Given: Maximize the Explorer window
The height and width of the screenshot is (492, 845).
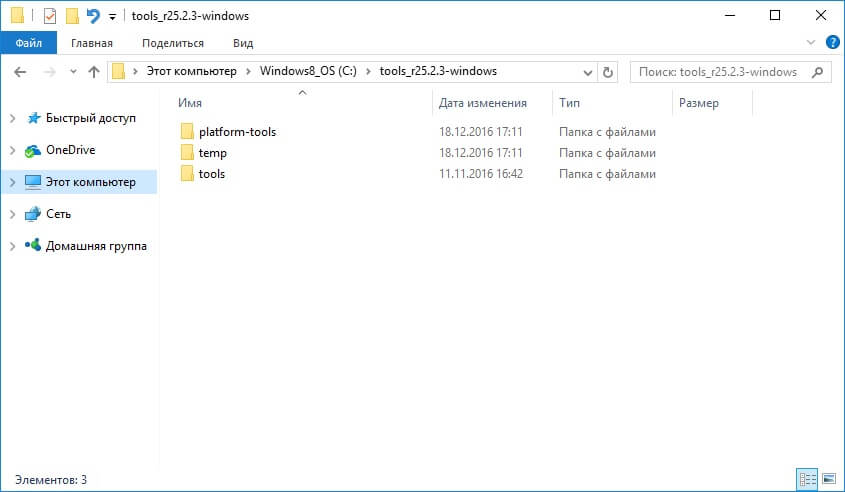Looking at the screenshot, I should coord(775,16).
